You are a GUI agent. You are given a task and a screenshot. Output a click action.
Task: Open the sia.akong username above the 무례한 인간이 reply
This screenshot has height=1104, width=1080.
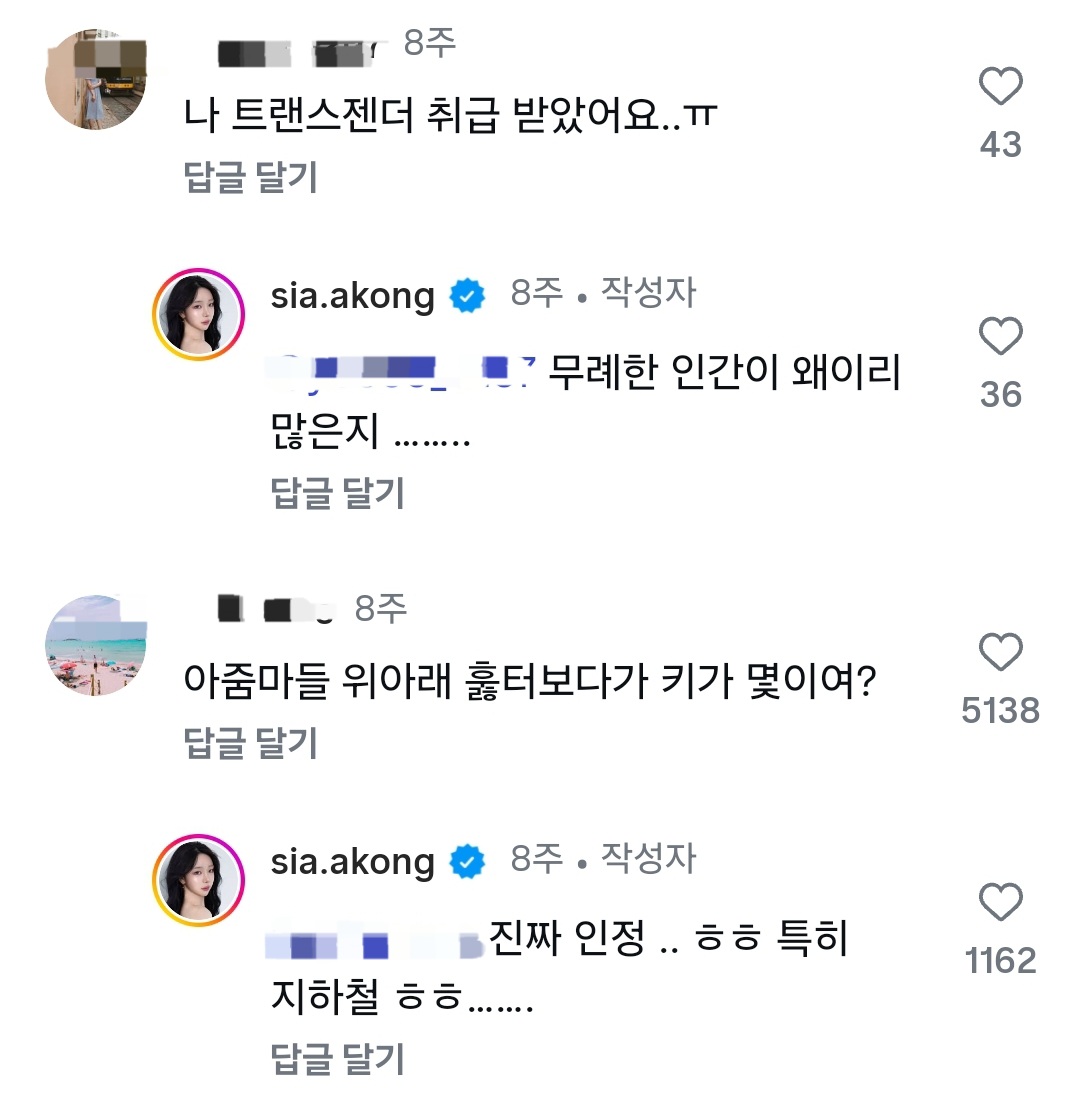tap(352, 297)
